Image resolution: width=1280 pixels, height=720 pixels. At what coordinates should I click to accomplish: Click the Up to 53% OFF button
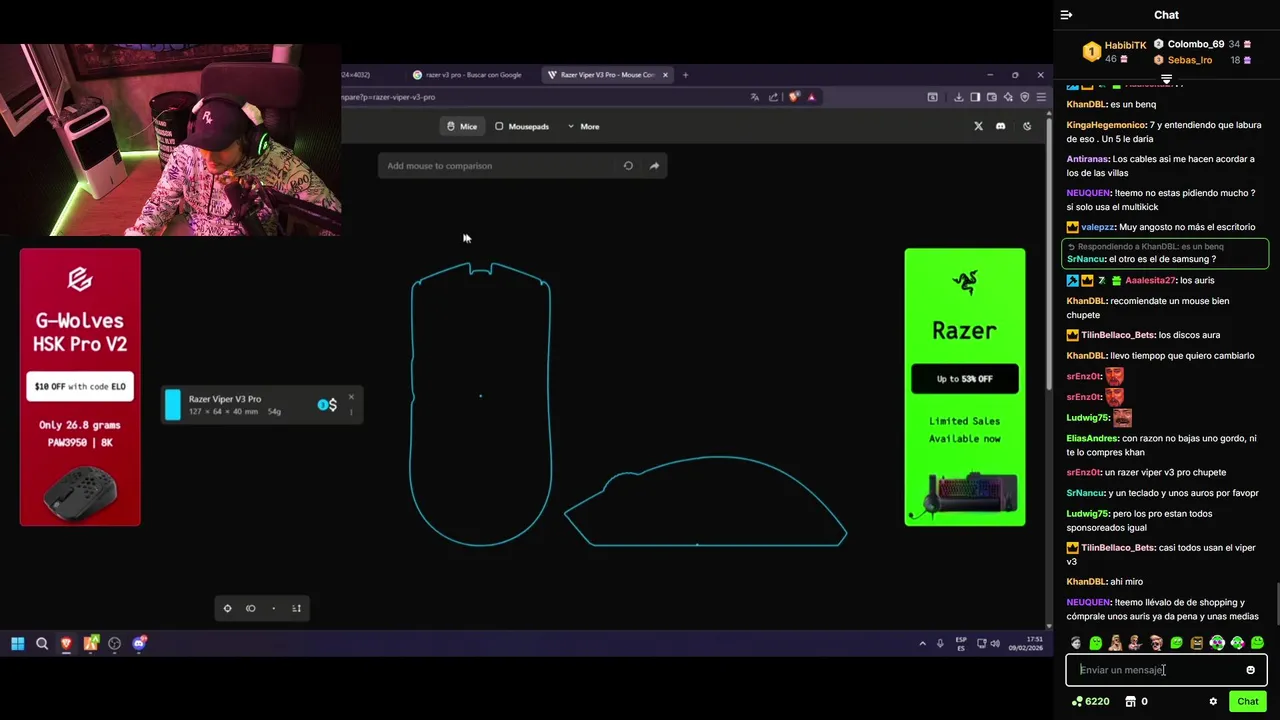click(965, 379)
